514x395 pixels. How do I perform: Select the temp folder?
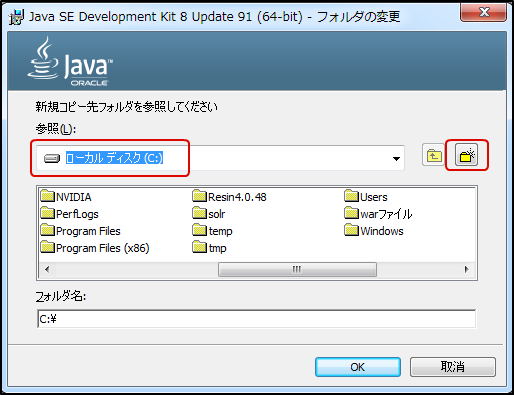213,231
